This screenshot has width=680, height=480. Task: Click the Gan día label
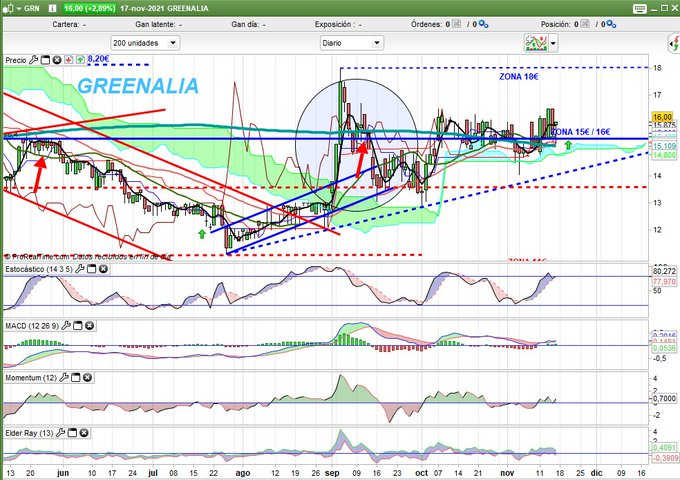(245, 24)
